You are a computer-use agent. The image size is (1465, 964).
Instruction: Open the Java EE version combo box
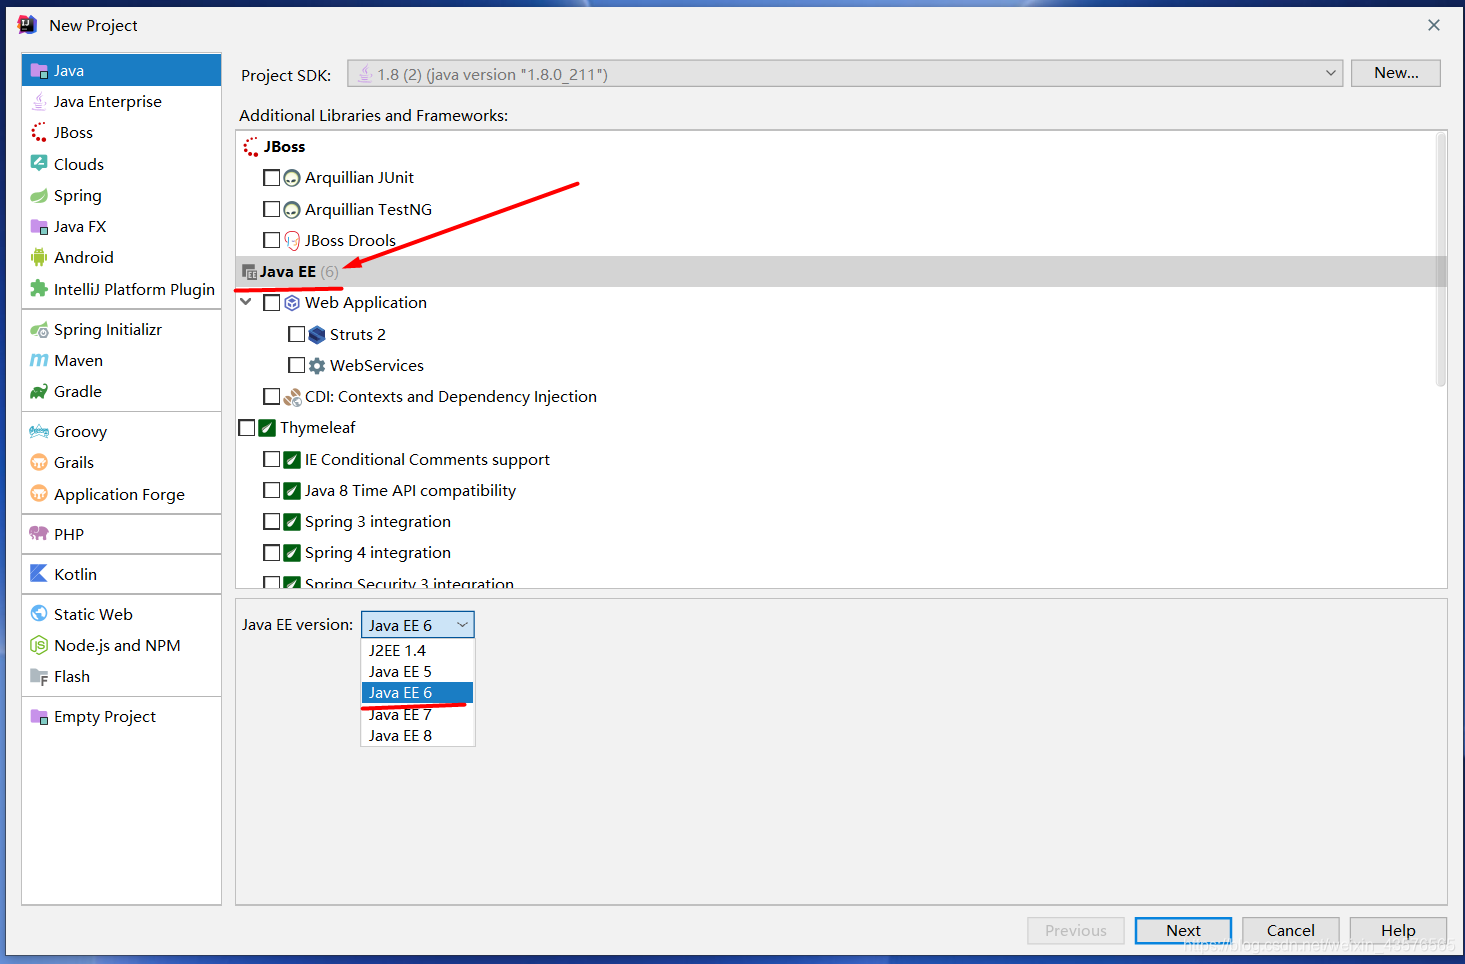point(417,625)
